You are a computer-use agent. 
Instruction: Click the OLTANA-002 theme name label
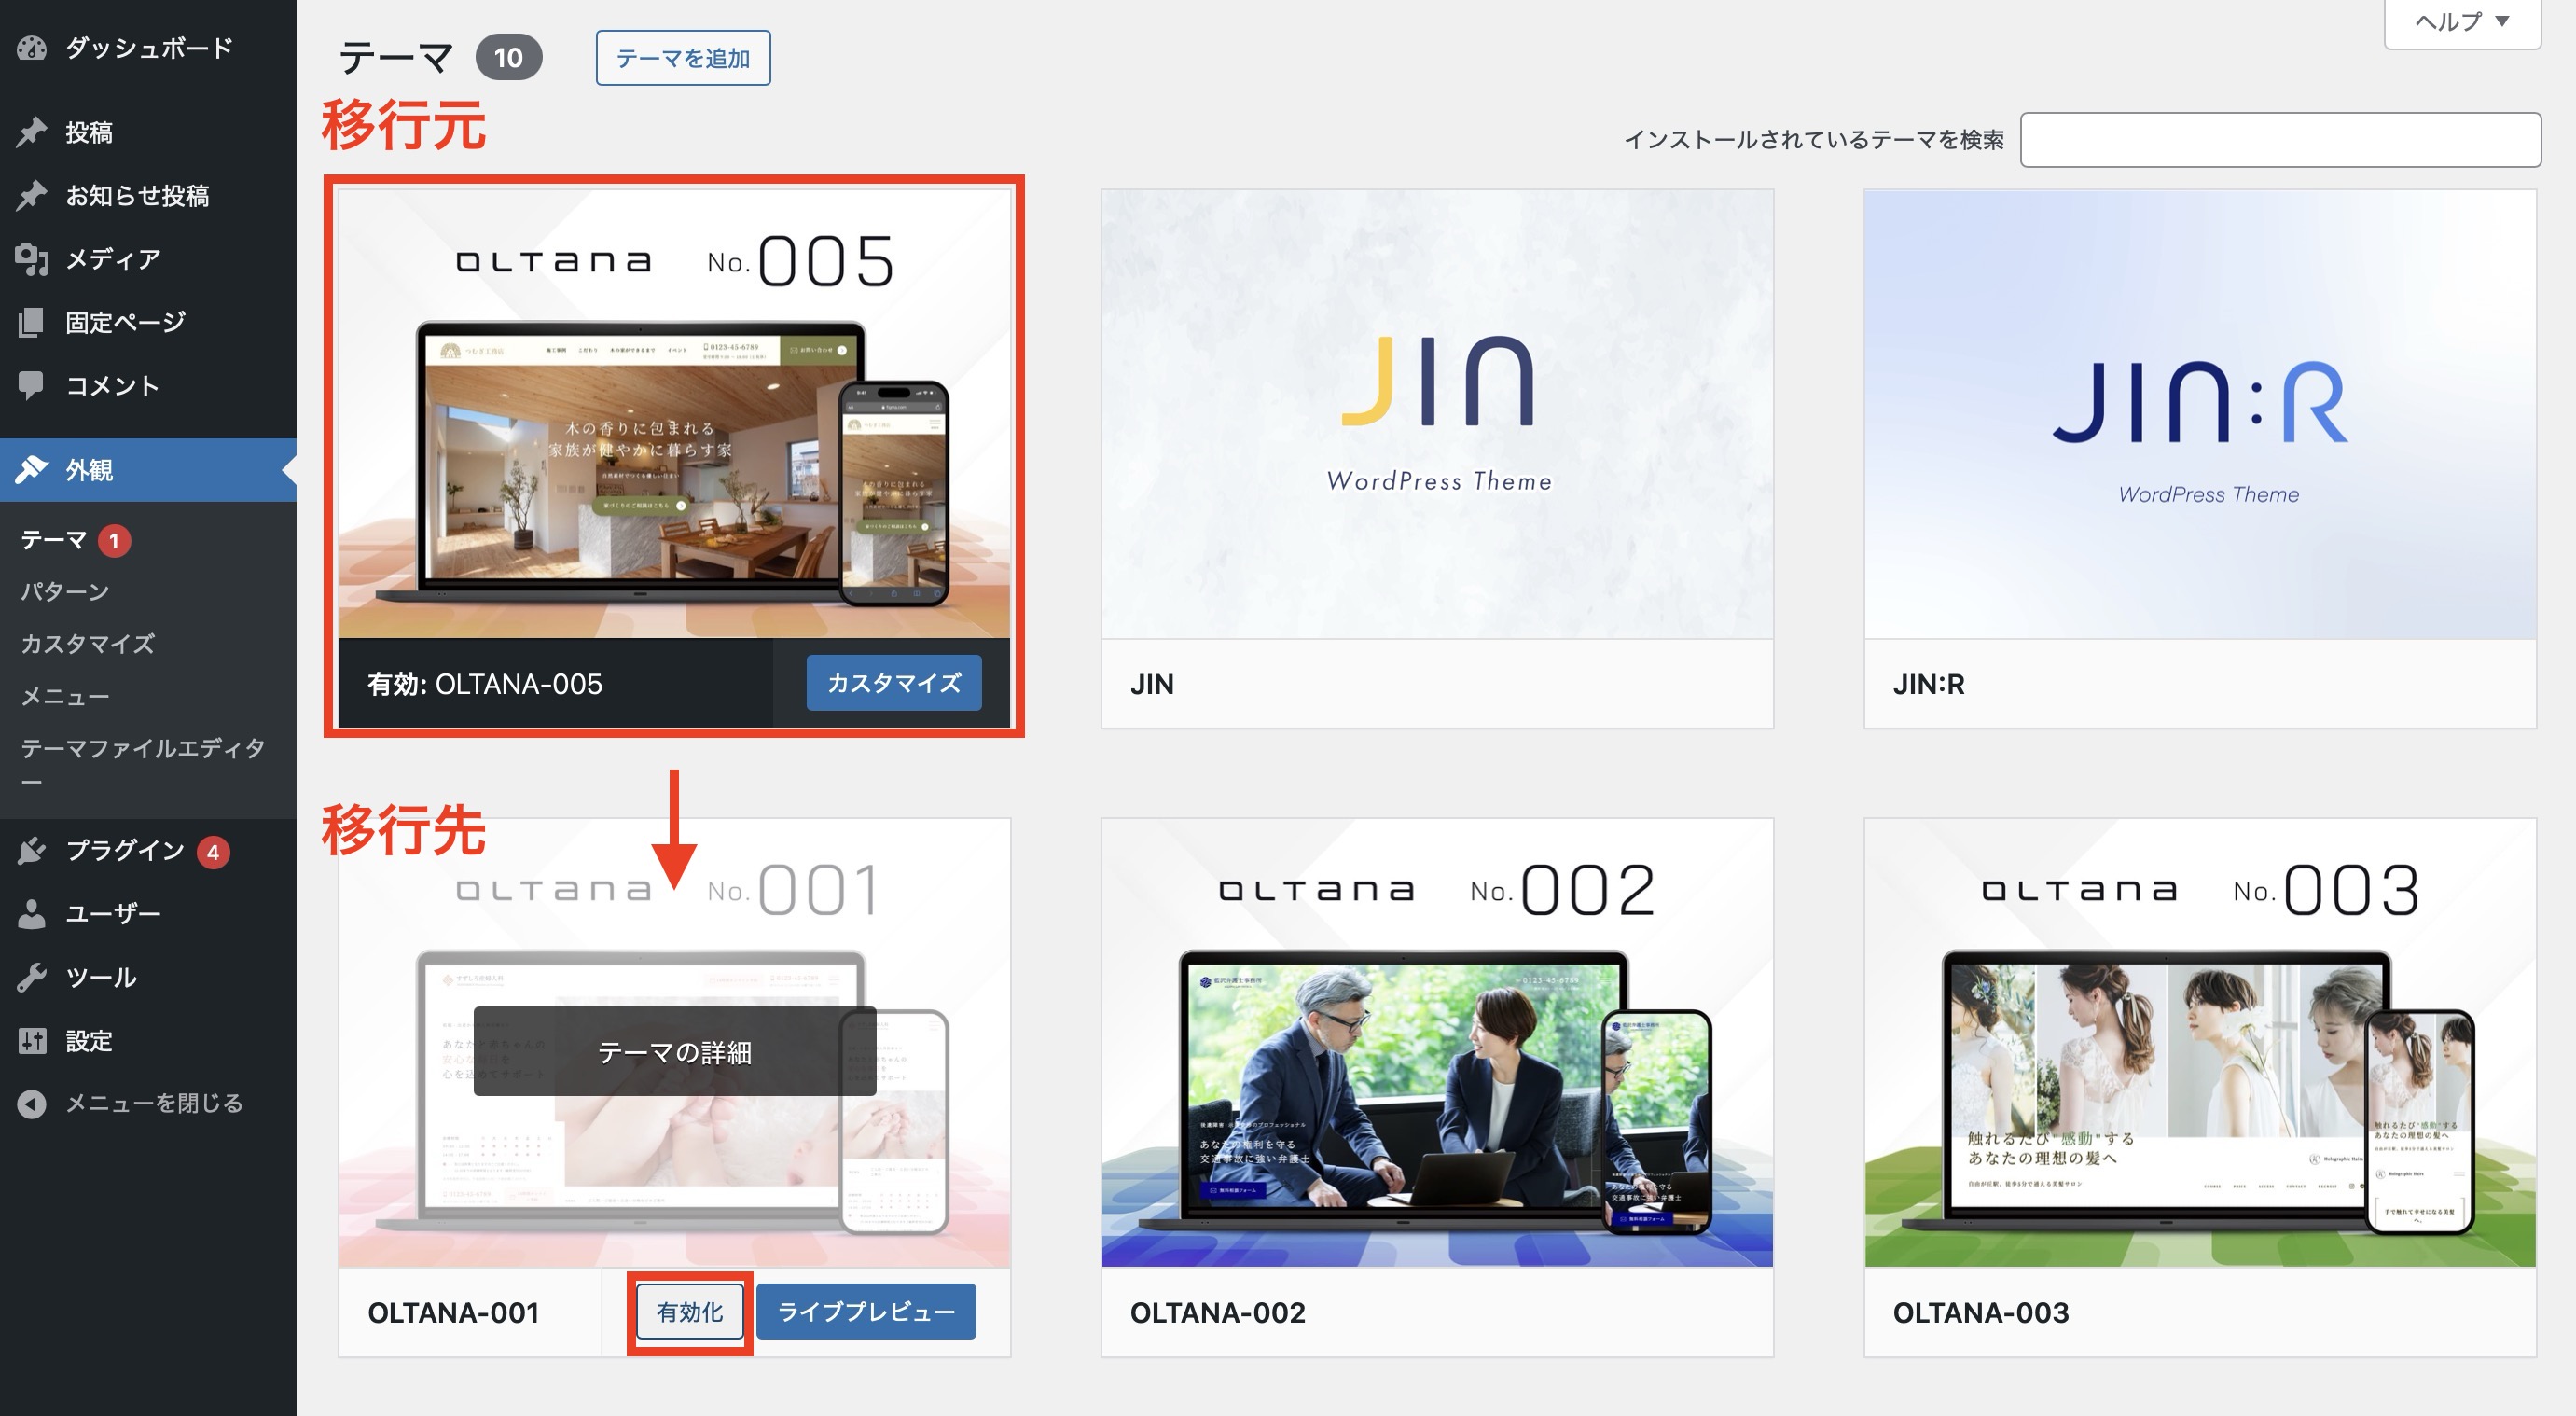point(1218,1313)
